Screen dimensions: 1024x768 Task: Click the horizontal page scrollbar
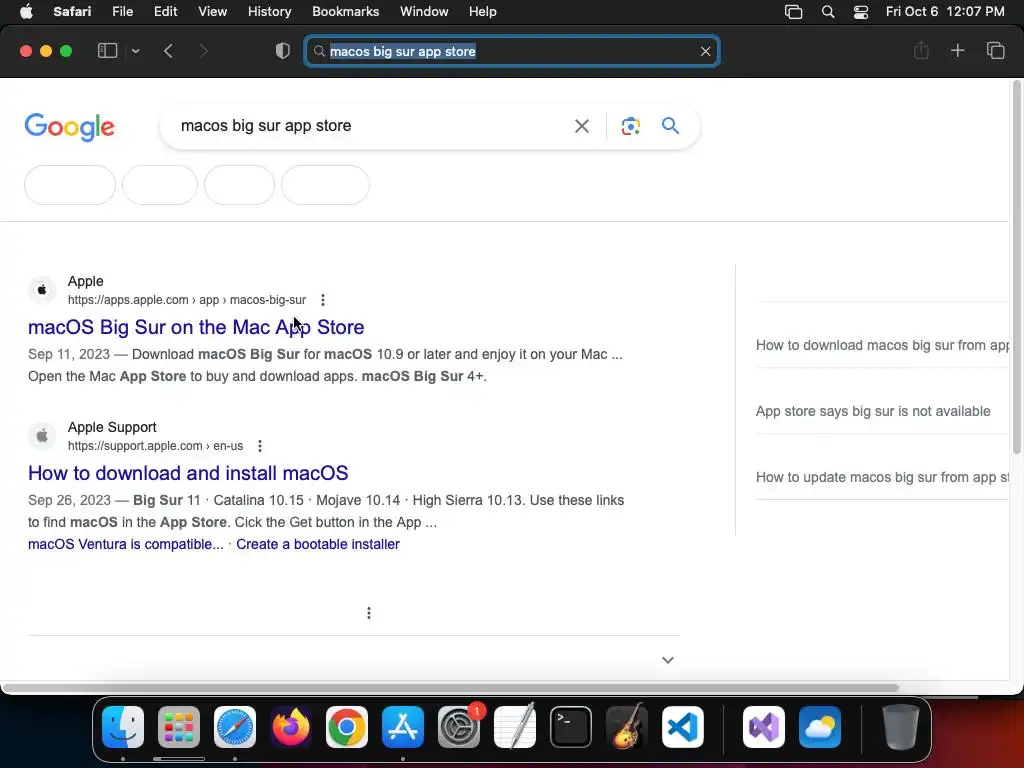[x=451, y=688]
